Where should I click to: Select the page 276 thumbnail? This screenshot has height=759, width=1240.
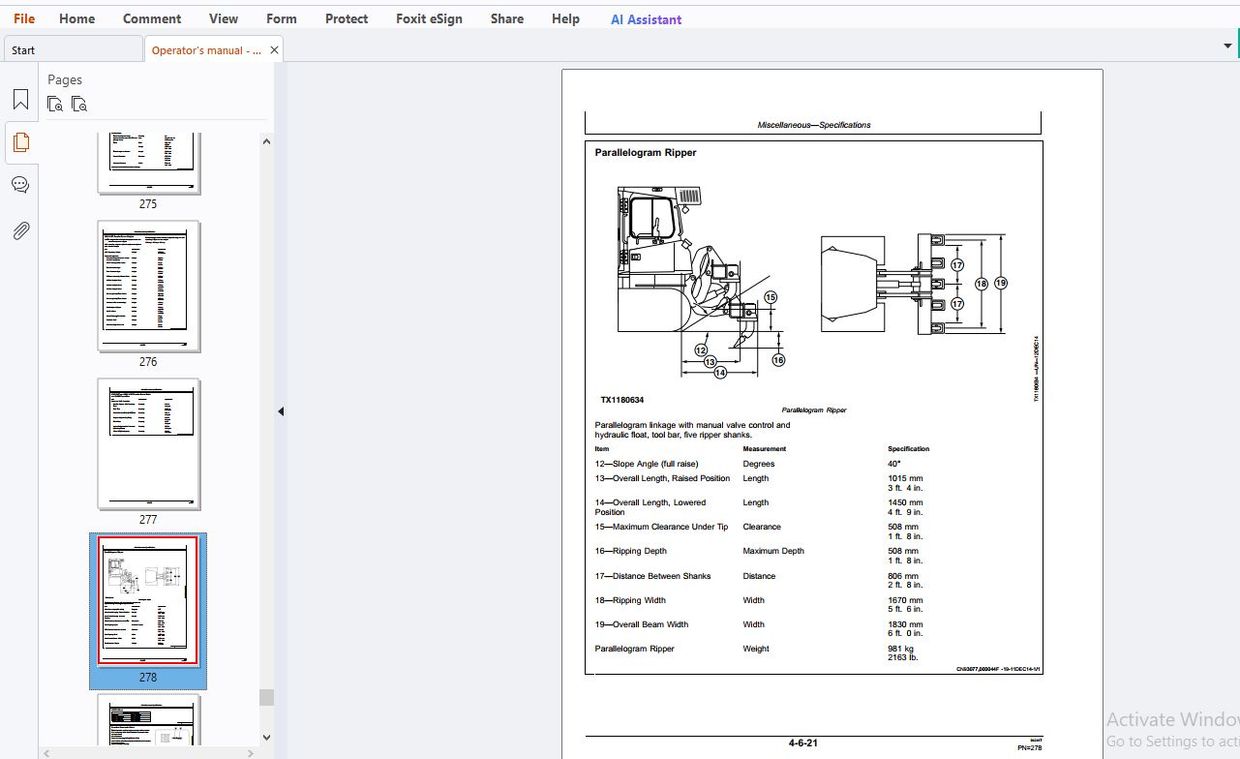(148, 287)
